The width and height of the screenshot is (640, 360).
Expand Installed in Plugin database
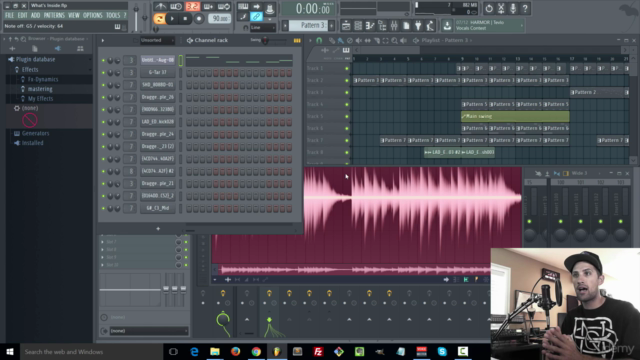pyautogui.click(x=33, y=143)
